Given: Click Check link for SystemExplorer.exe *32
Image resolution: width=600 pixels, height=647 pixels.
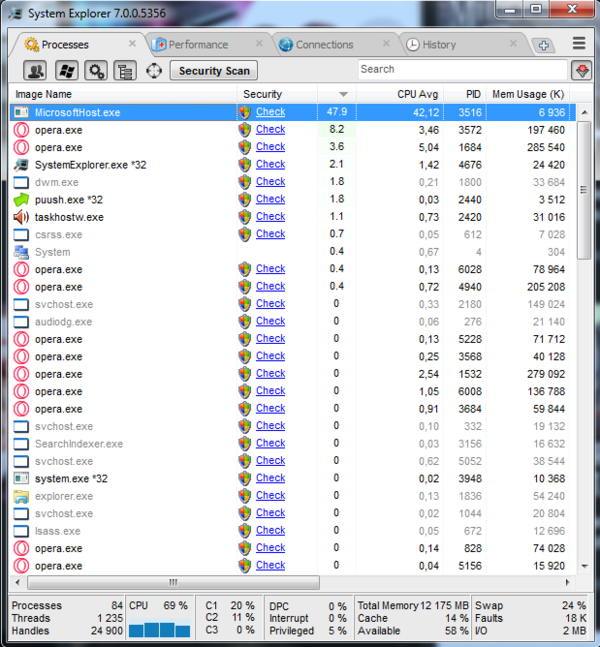Looking at the screenshot, I should tap(270, 164).
